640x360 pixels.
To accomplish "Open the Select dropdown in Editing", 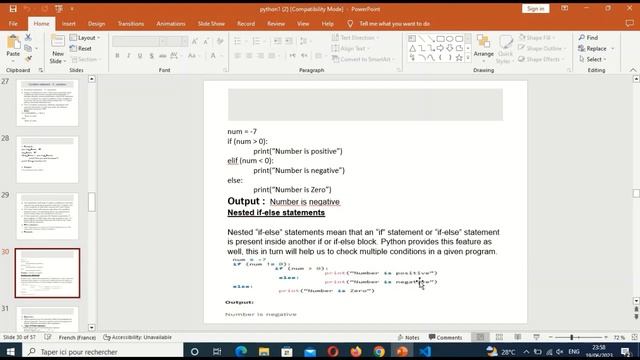I will (x=592, y=59).
